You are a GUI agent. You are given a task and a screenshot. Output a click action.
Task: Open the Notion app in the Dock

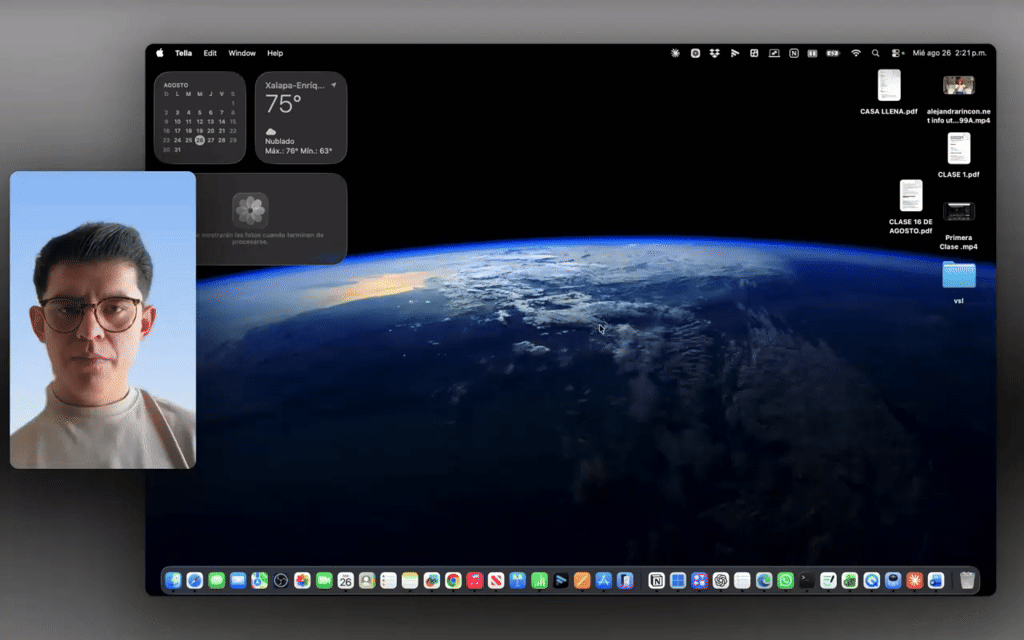(656, 580)
